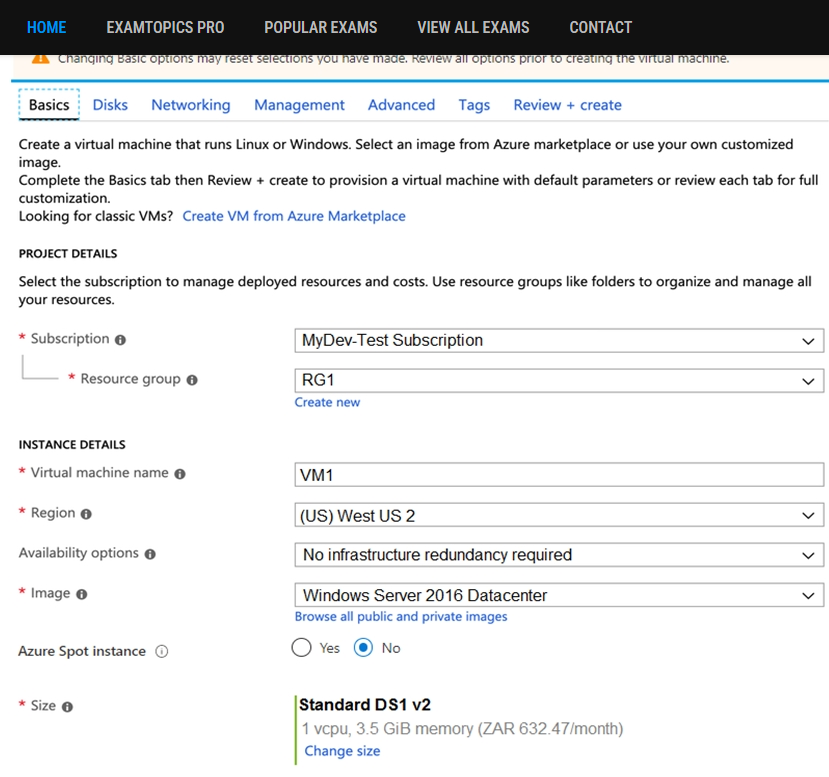
Task: Switch to the Management tab
Action: point(299,105)
